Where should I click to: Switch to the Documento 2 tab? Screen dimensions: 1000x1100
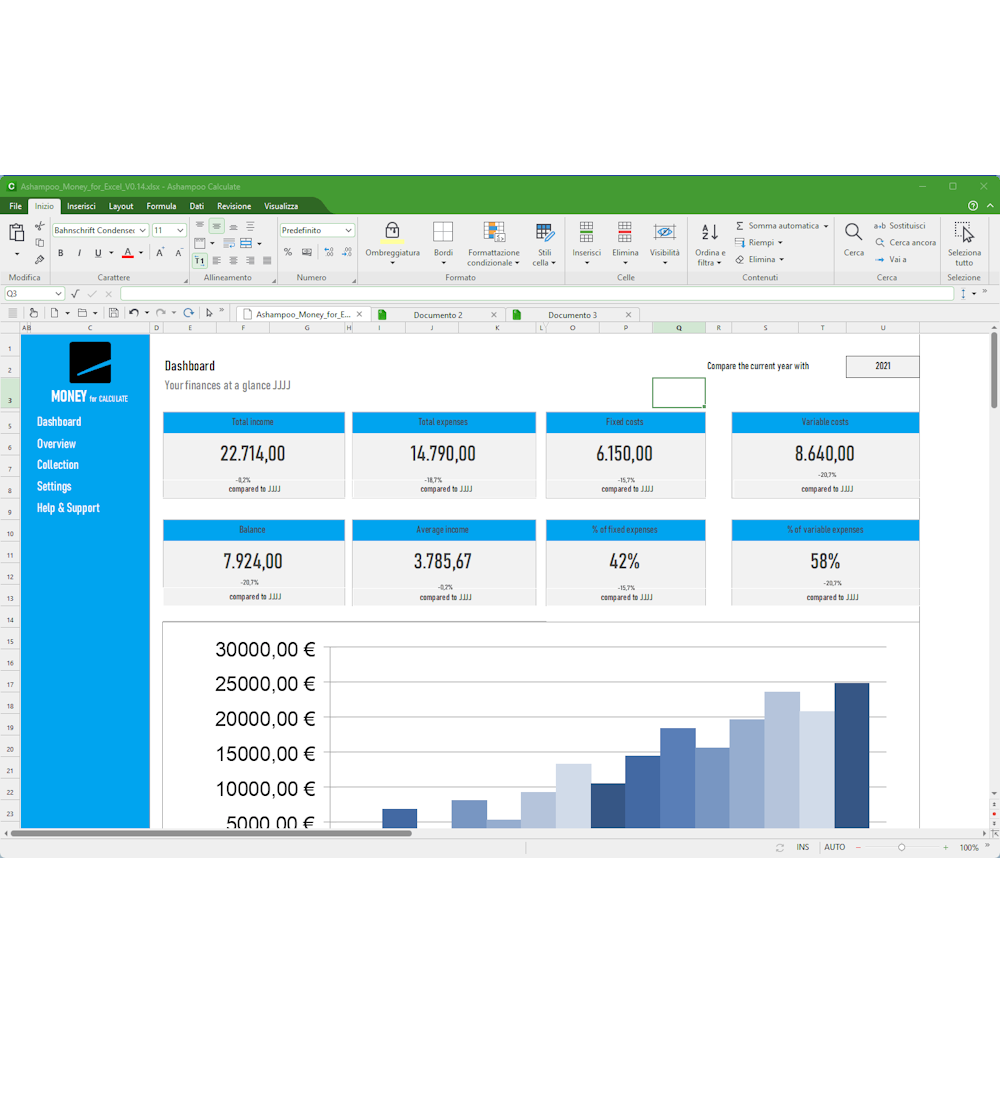tap(437, 315)
